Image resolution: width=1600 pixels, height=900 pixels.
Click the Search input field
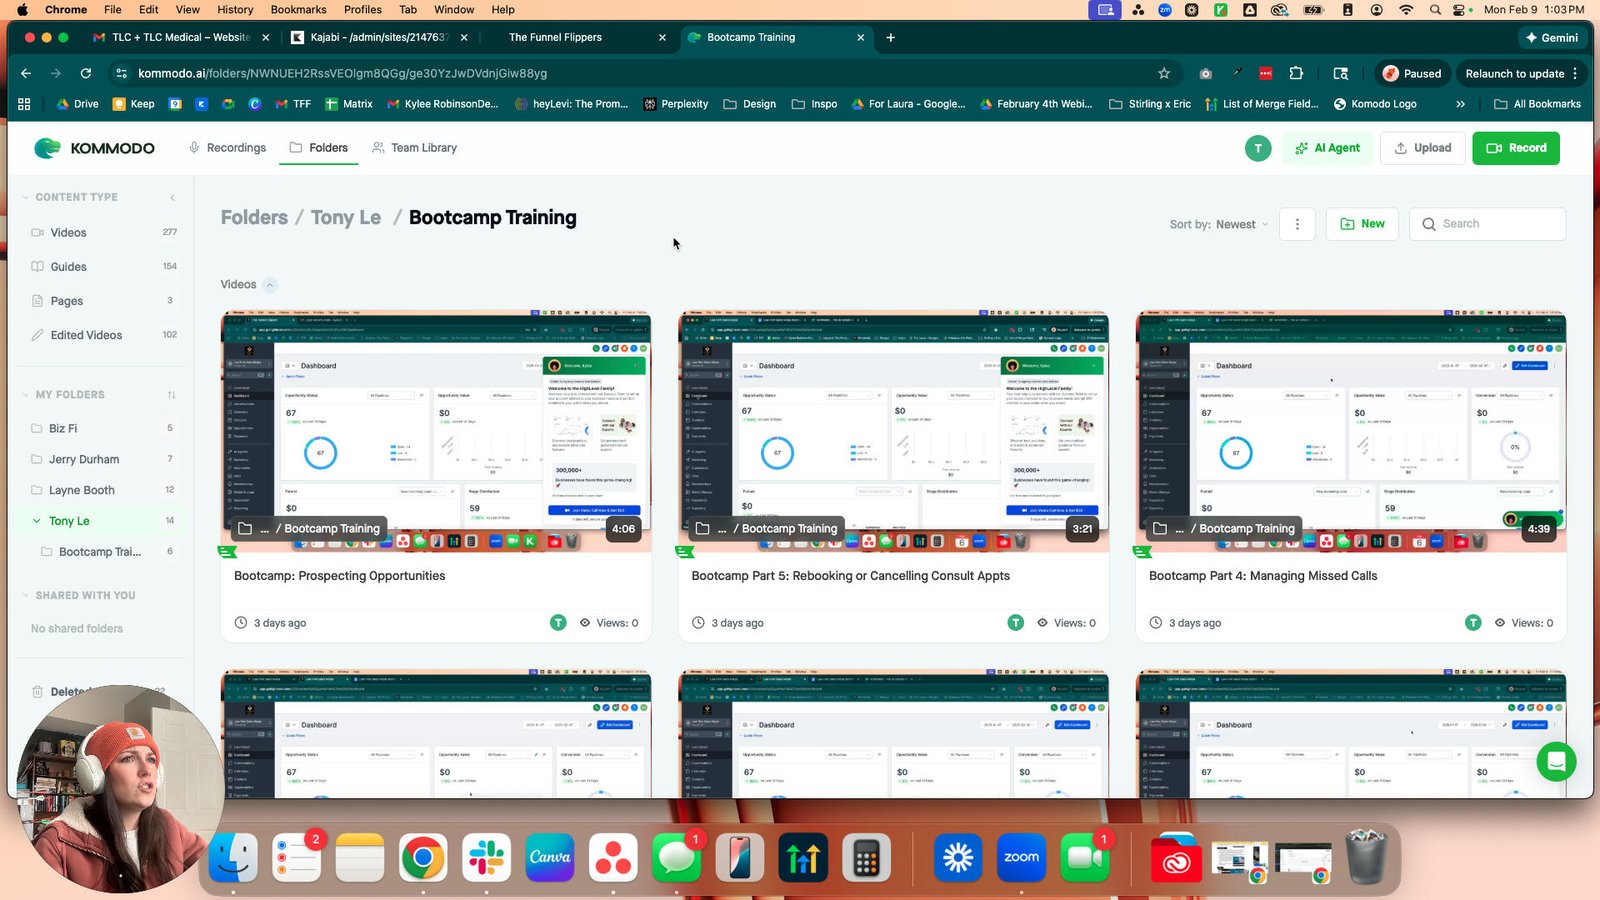click(1488, 224)
